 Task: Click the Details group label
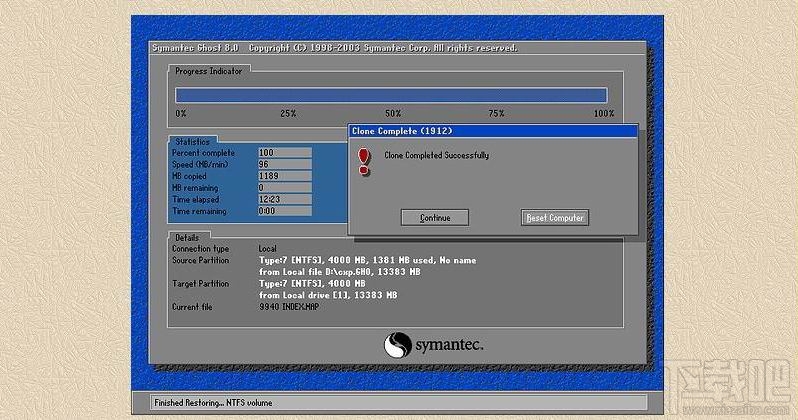coord(187,238)
